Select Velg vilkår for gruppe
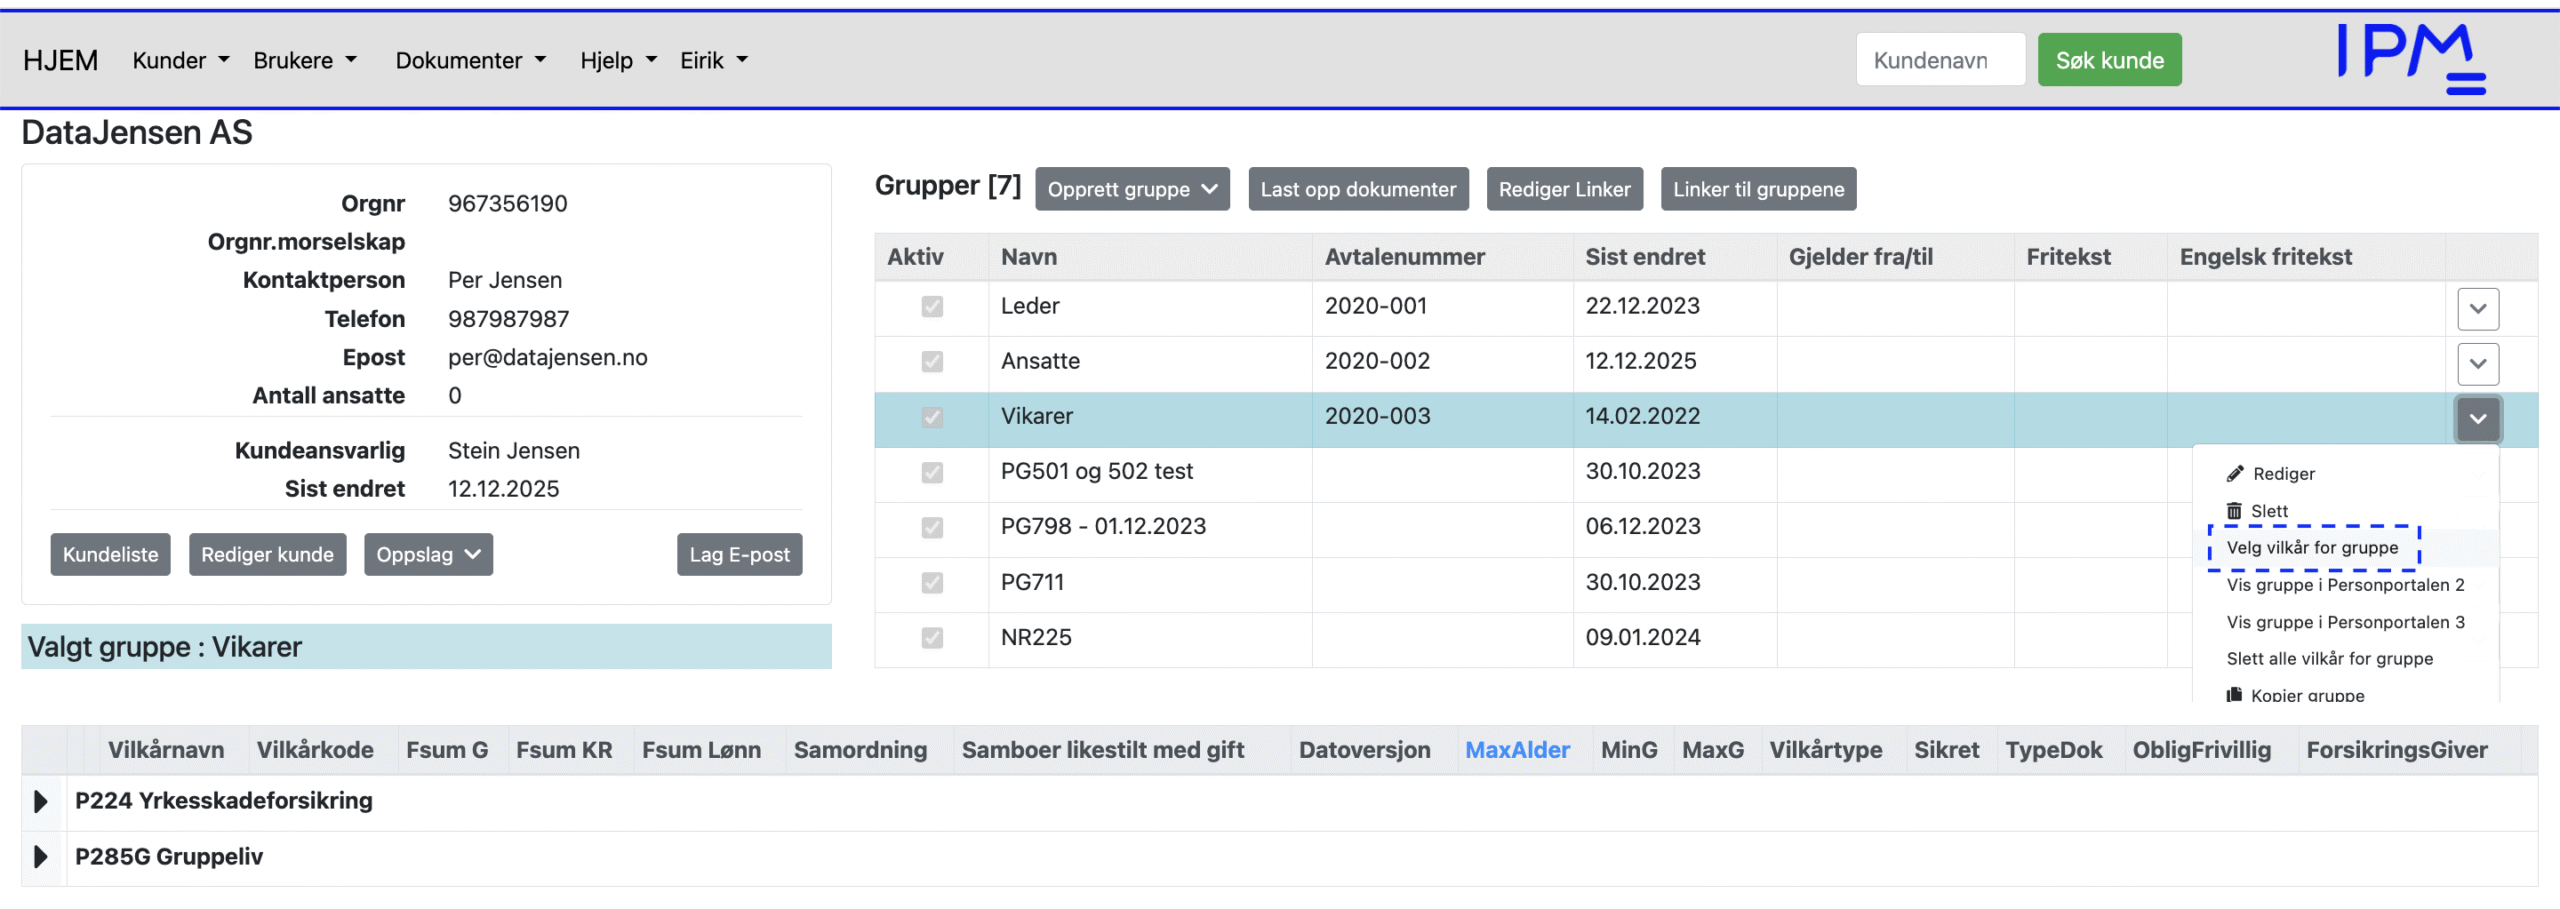The image size is (2560, 909). pyautogui.click(x=2312, y=548)
